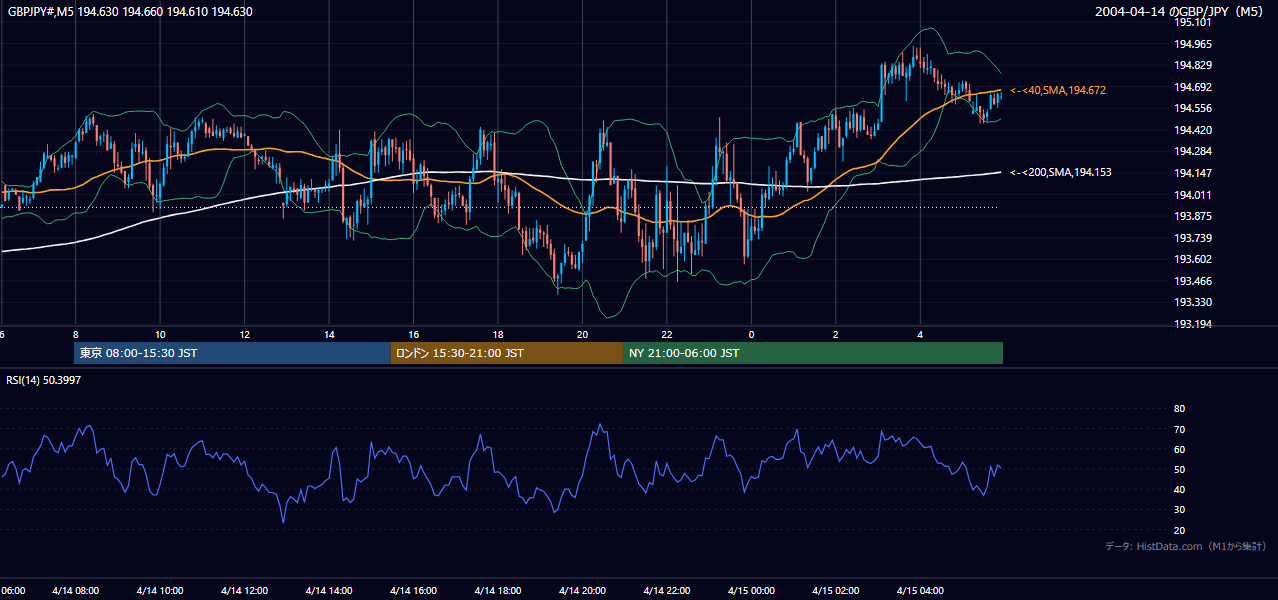Click RSI scale value 70
This screenshot has height=600, width=1278.
coord(1179,429)
